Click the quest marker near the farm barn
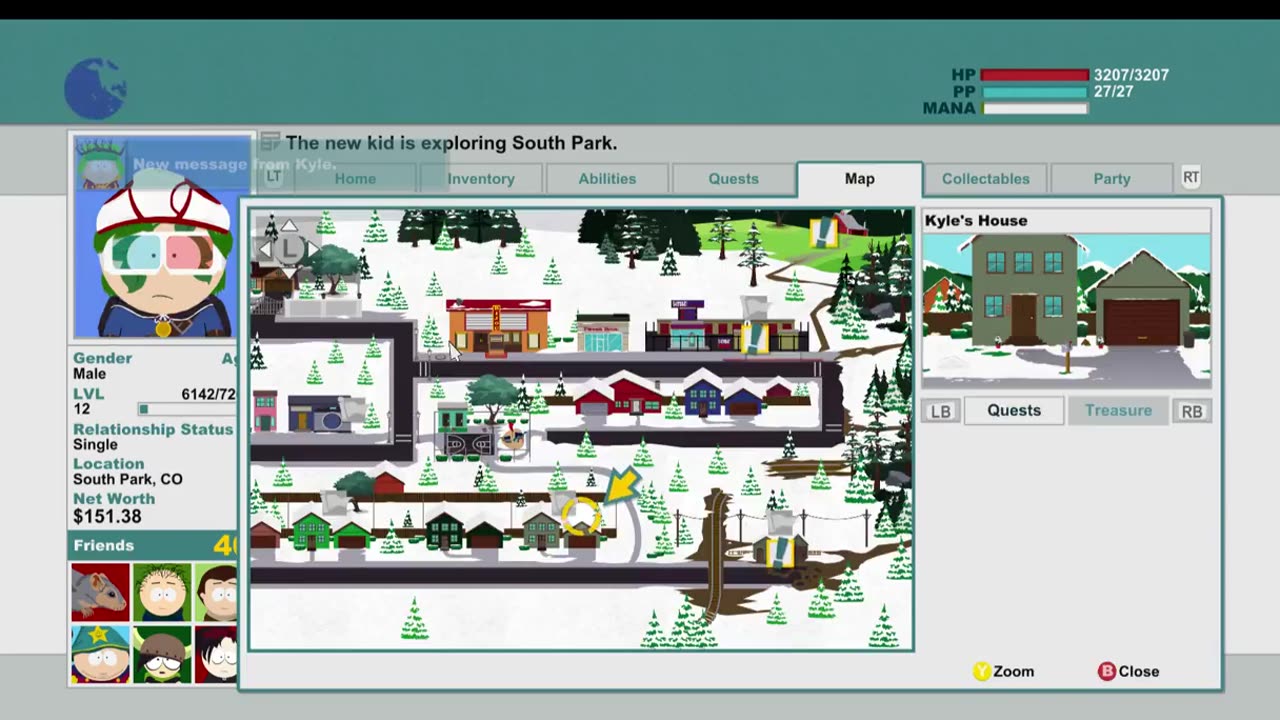 coord(823,233)
